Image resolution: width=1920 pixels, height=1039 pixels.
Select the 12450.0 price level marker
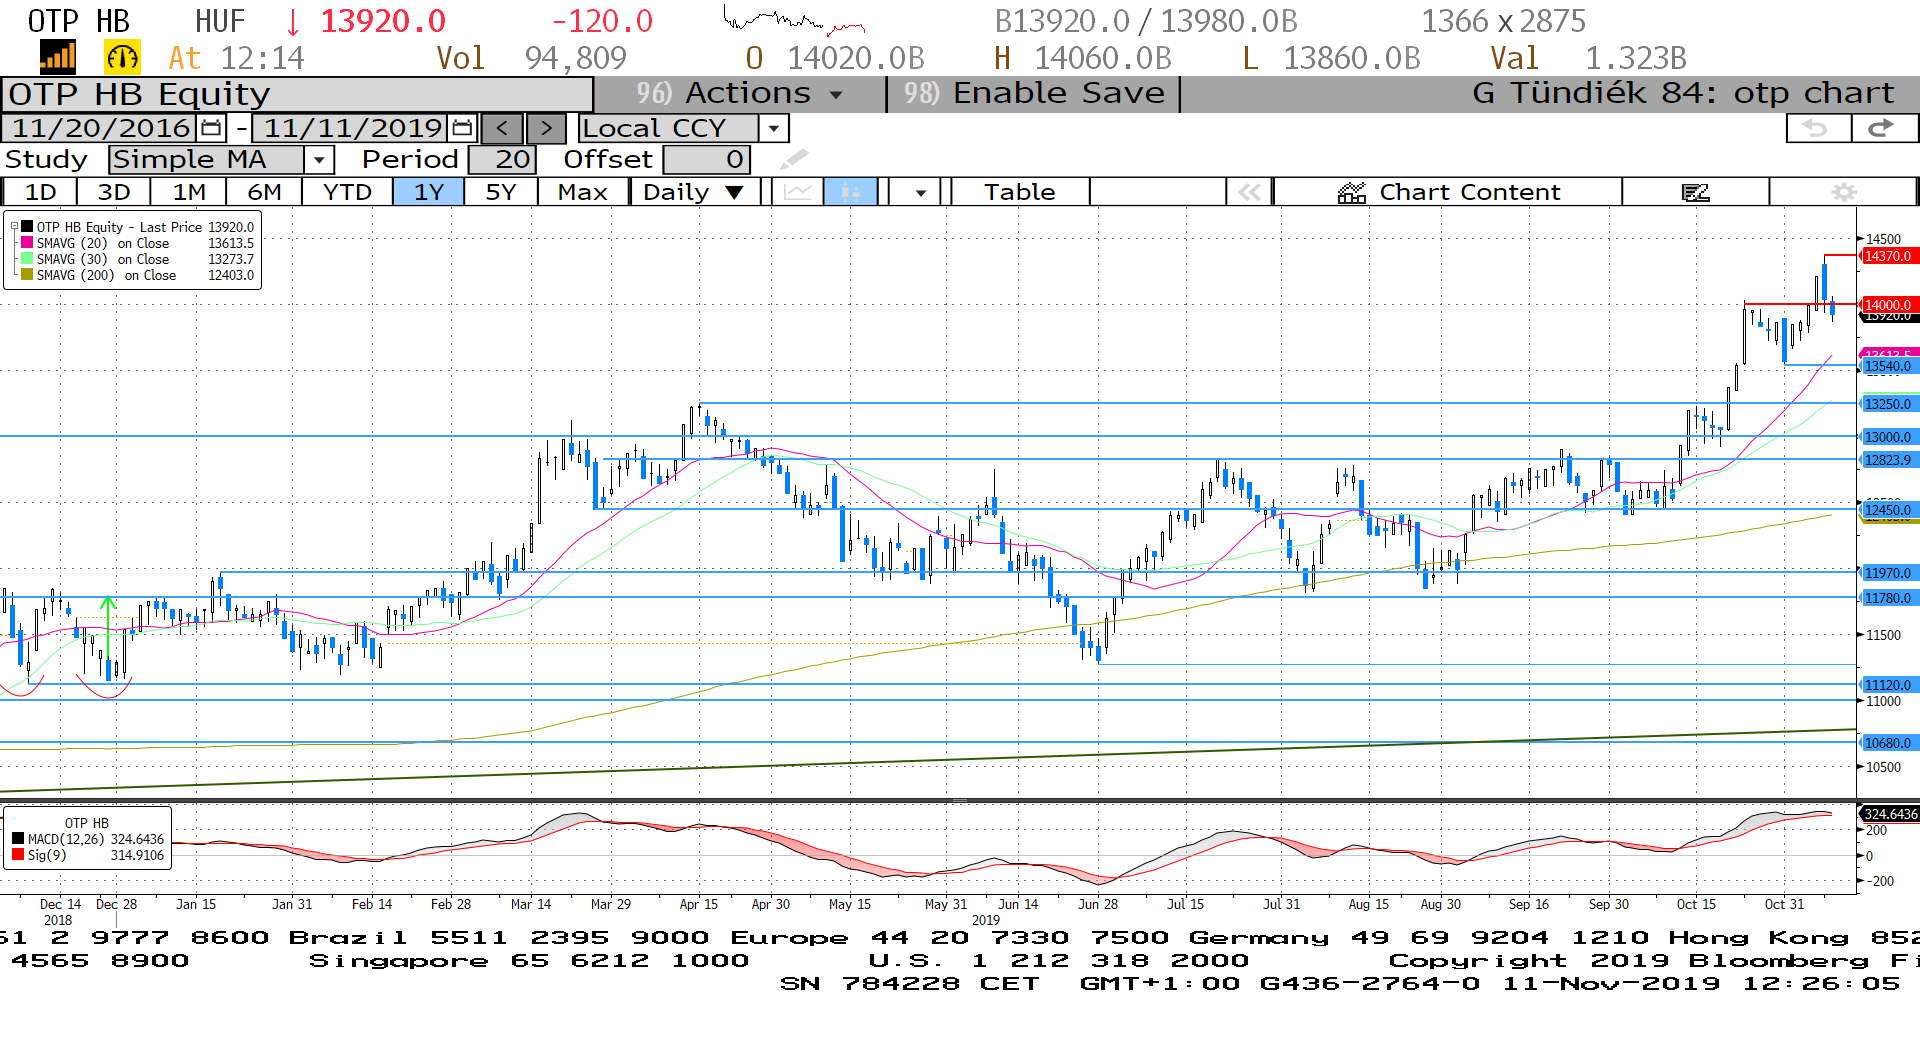point(1888,510)
